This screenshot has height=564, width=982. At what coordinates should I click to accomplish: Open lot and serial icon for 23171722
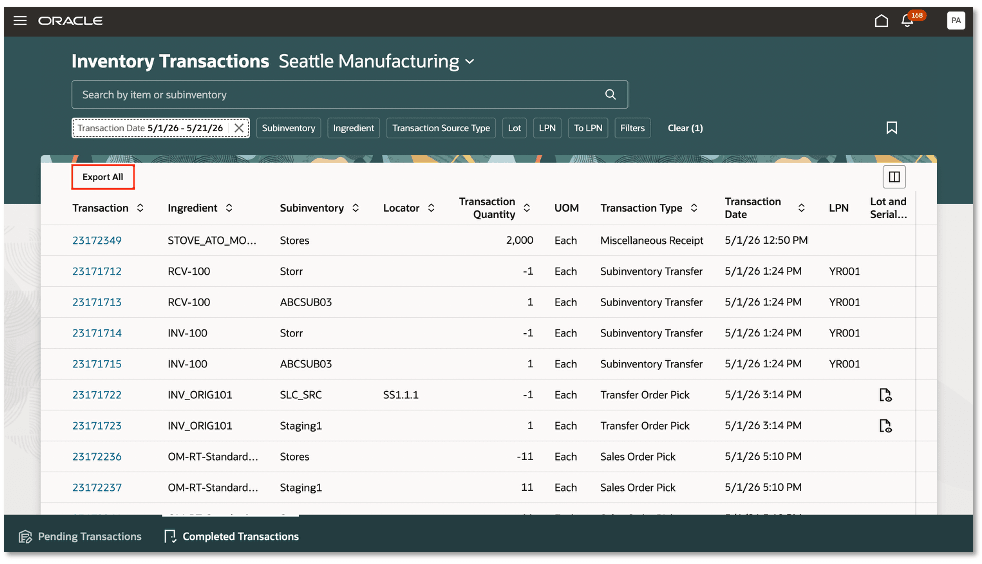[x=885, y=395]
